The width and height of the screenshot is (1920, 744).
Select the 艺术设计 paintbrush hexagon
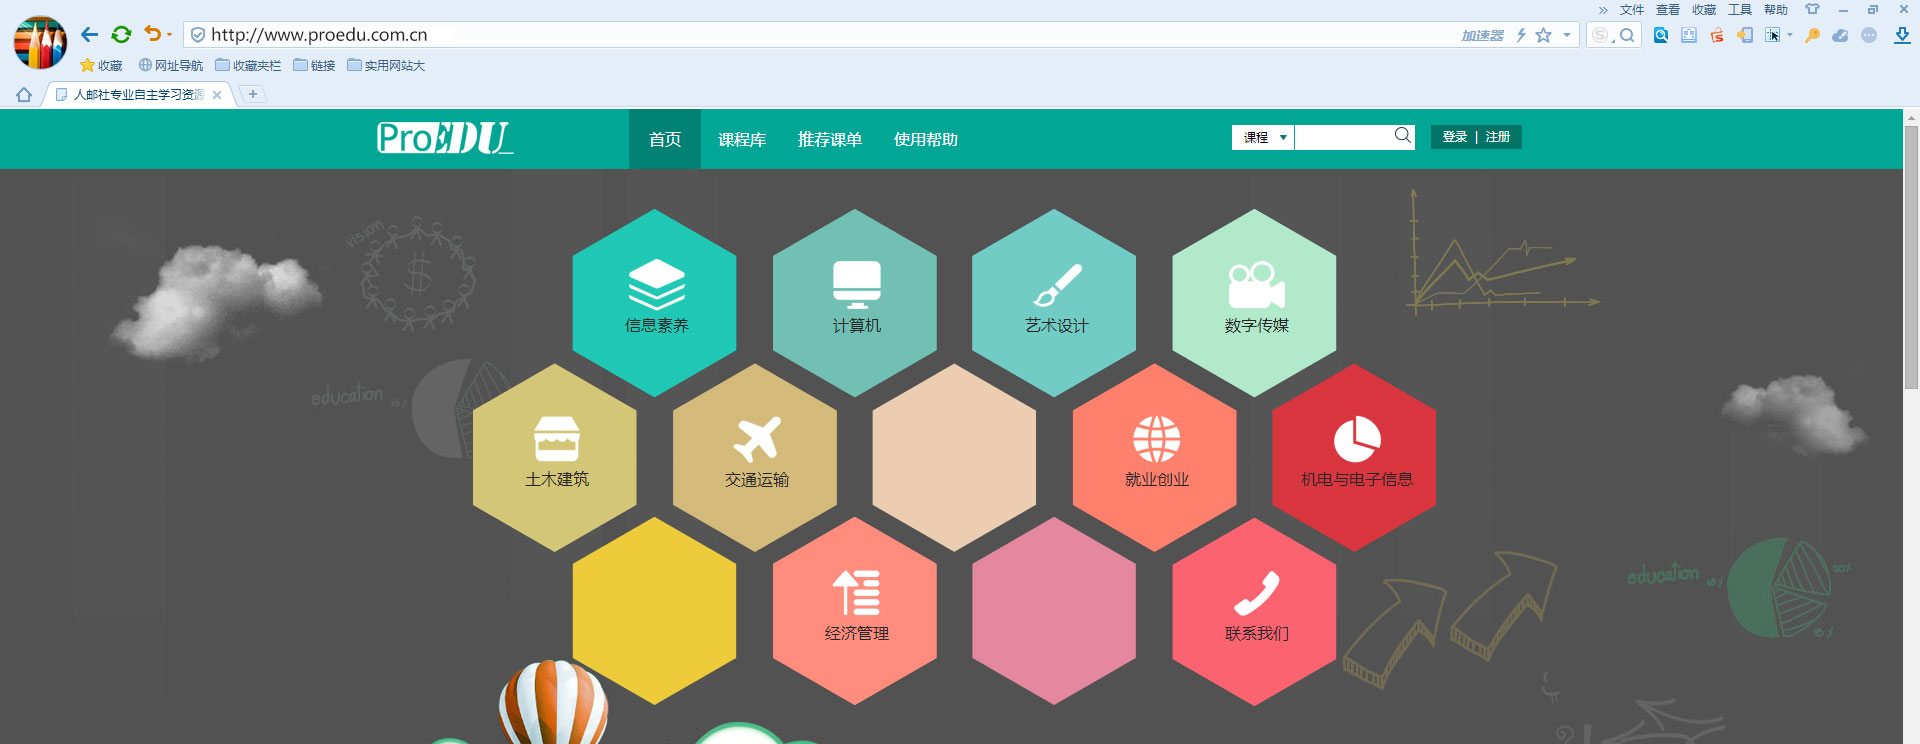1054,300
